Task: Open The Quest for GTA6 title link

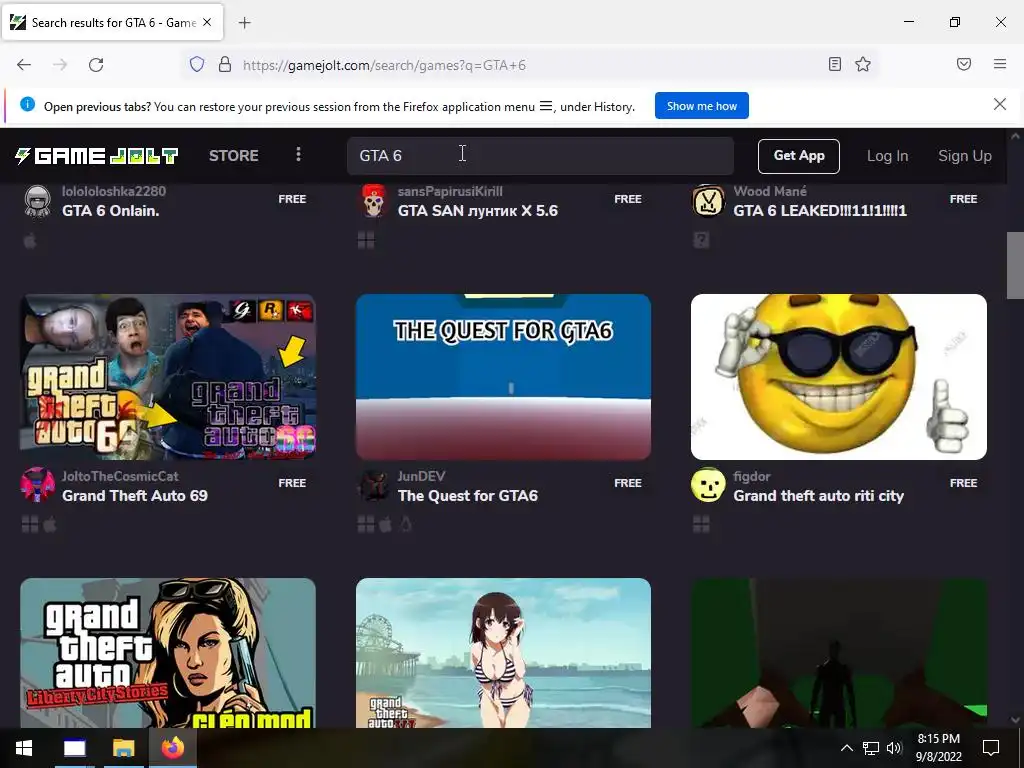Action: pos(468,496)
